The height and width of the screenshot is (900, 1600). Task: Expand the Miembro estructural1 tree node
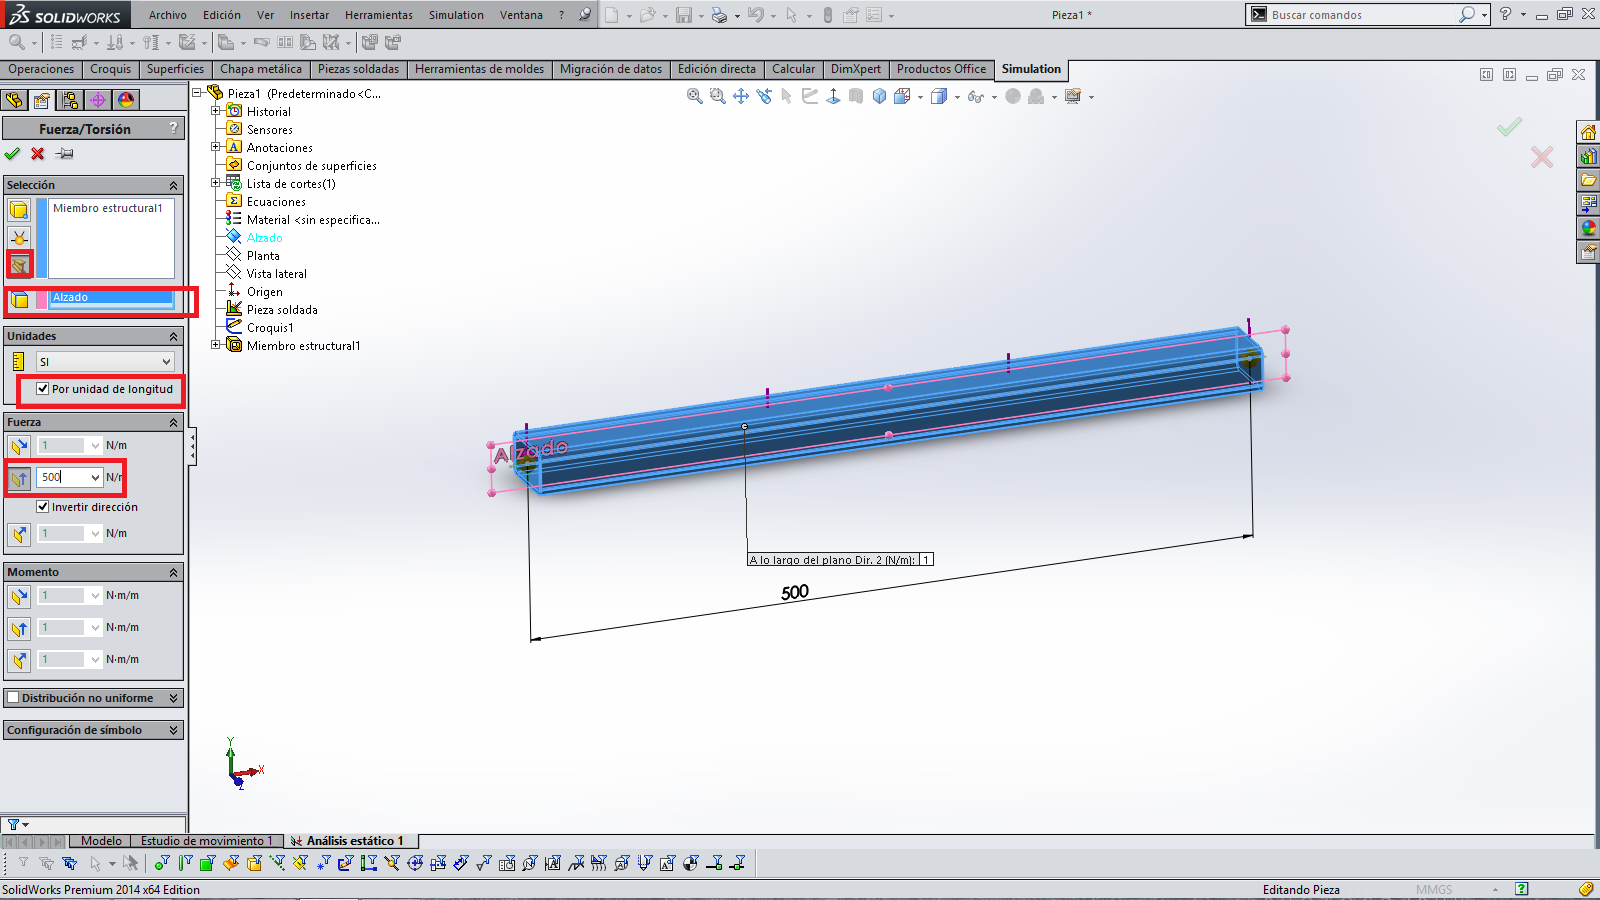(215, 345)
